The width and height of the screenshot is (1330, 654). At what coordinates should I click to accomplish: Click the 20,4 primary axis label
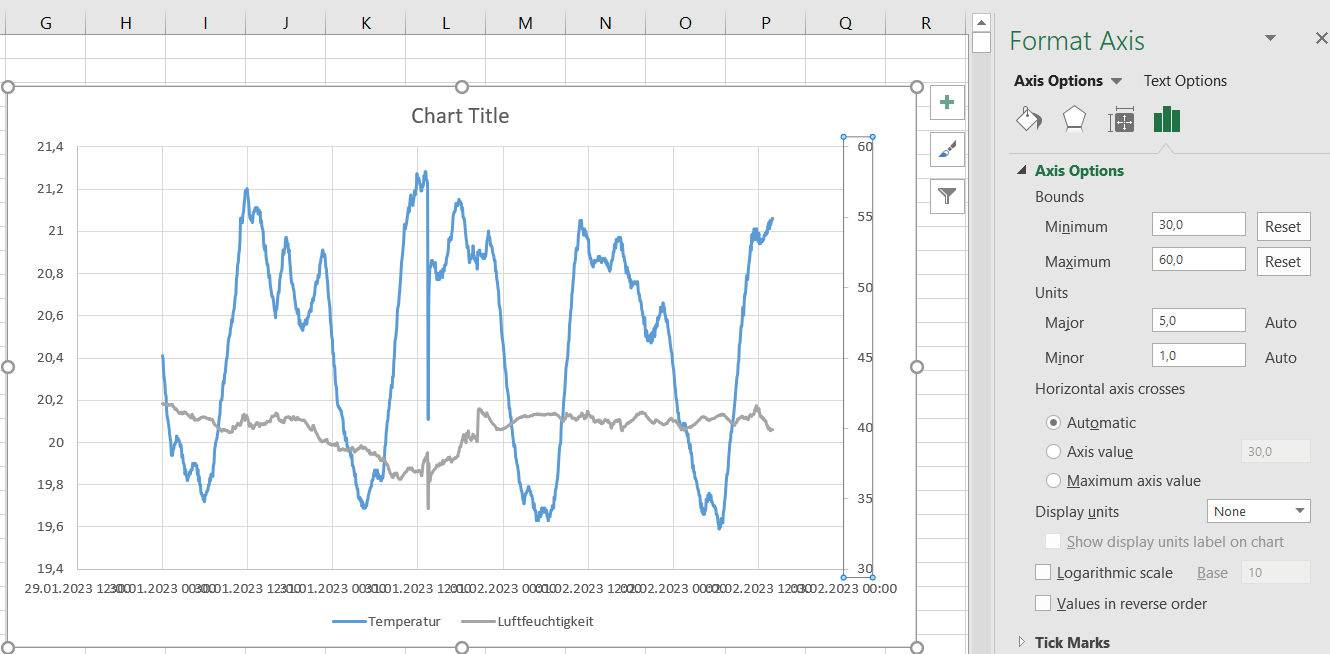(x=50, y=358)
